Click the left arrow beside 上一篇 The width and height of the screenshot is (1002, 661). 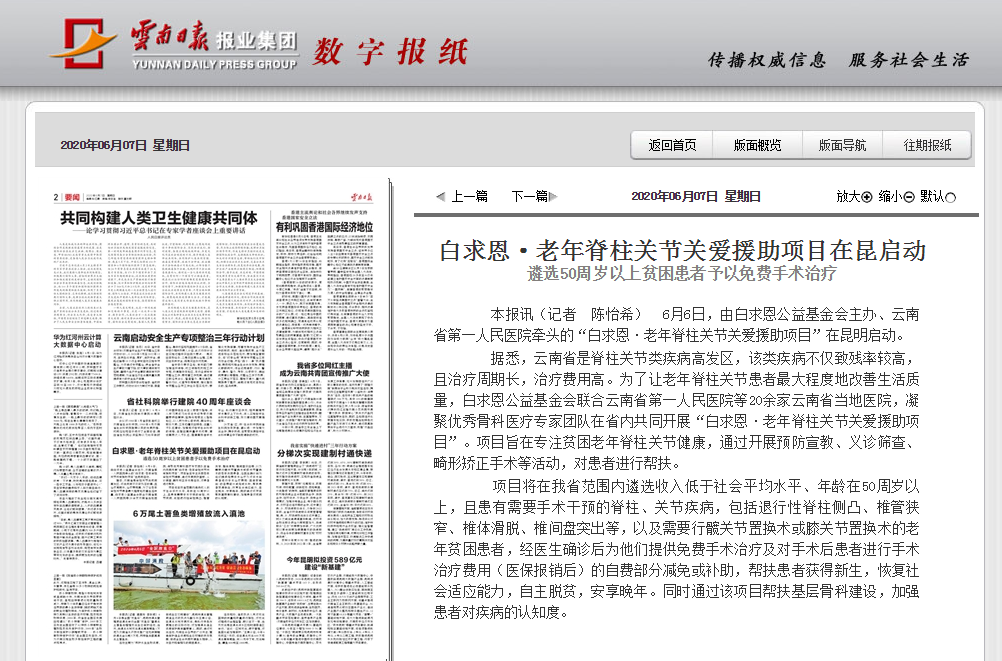click(x=441, y=196)
